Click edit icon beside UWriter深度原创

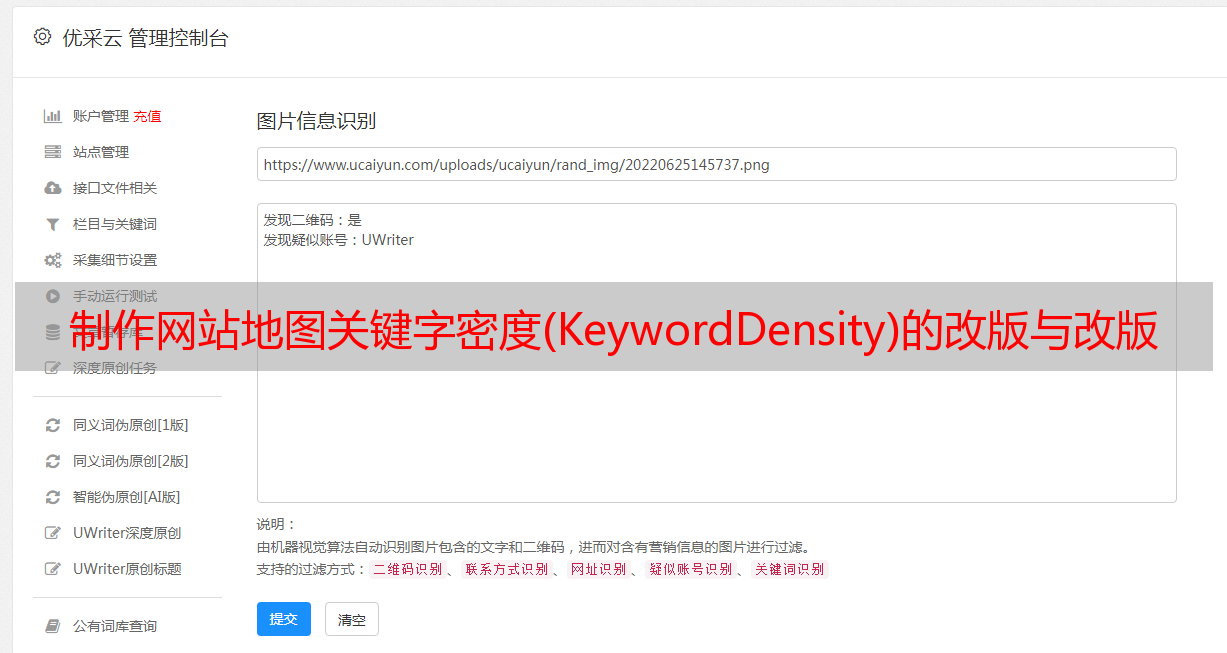[x=53, y=533]
